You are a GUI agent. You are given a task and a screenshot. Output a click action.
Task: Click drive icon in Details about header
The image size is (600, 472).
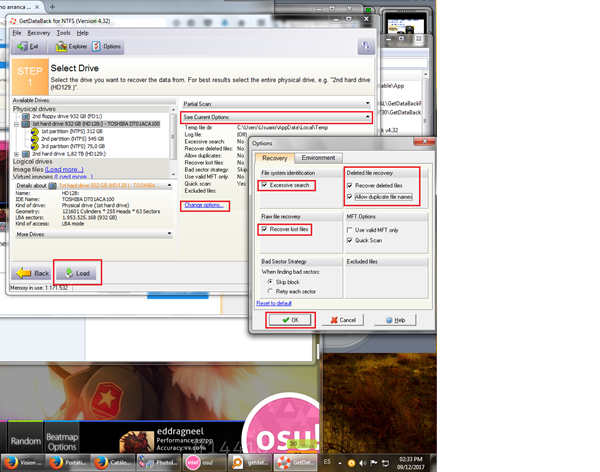pyautogui.click(x=52, y=186)
